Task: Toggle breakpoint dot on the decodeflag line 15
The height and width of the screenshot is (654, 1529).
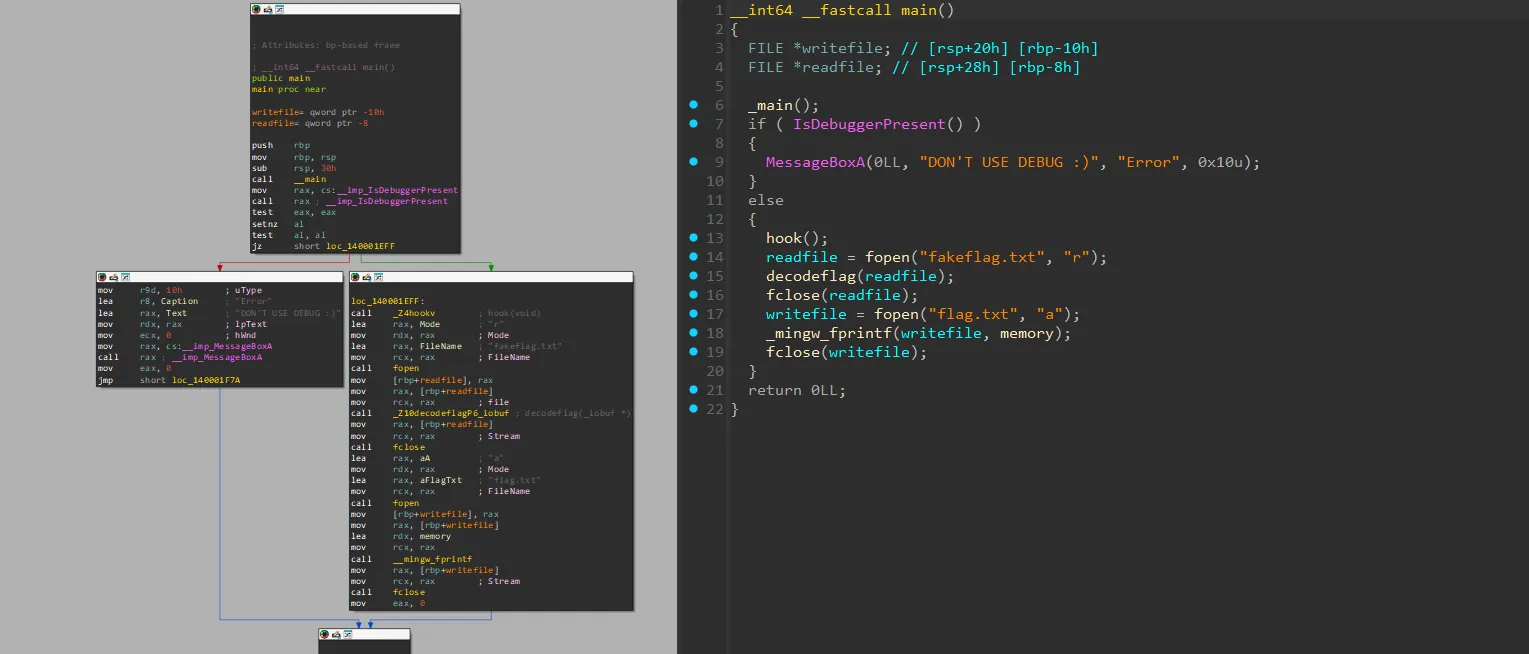Action: point(692,276)
